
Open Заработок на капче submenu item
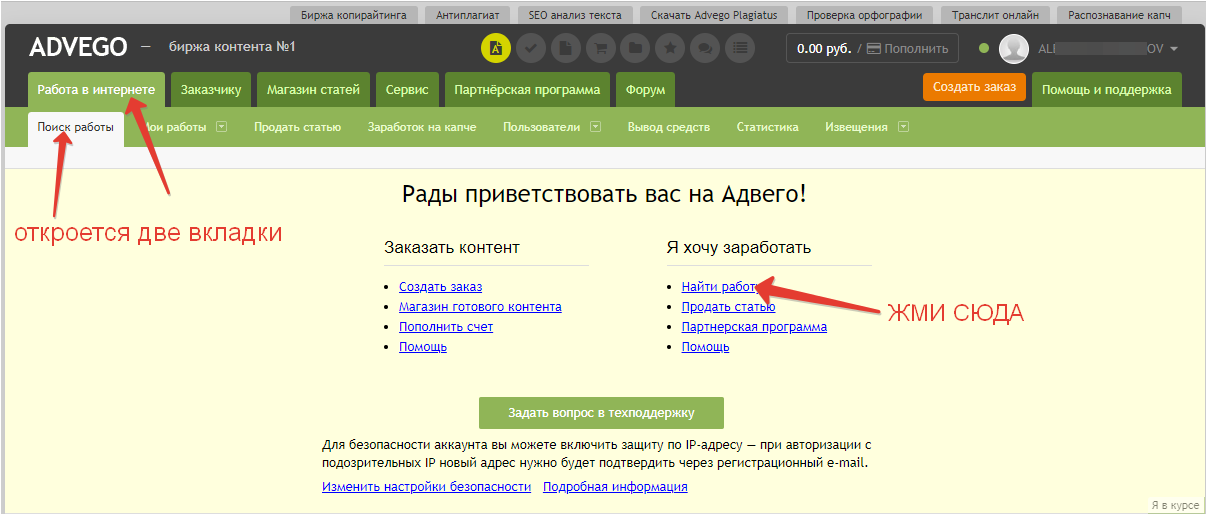coord(421,127)
